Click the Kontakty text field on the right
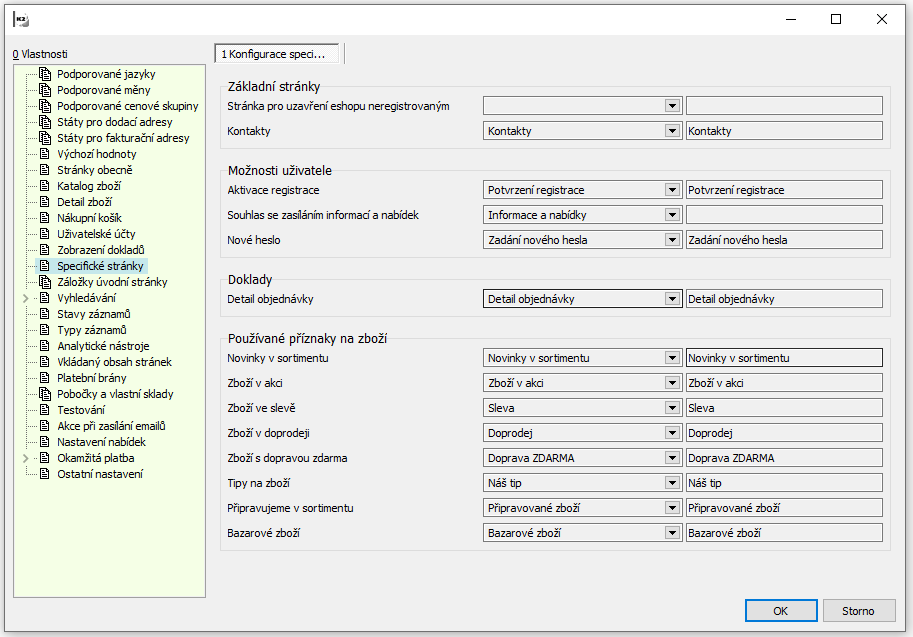The width and height of the screenshot is (913, 637). 784,131
